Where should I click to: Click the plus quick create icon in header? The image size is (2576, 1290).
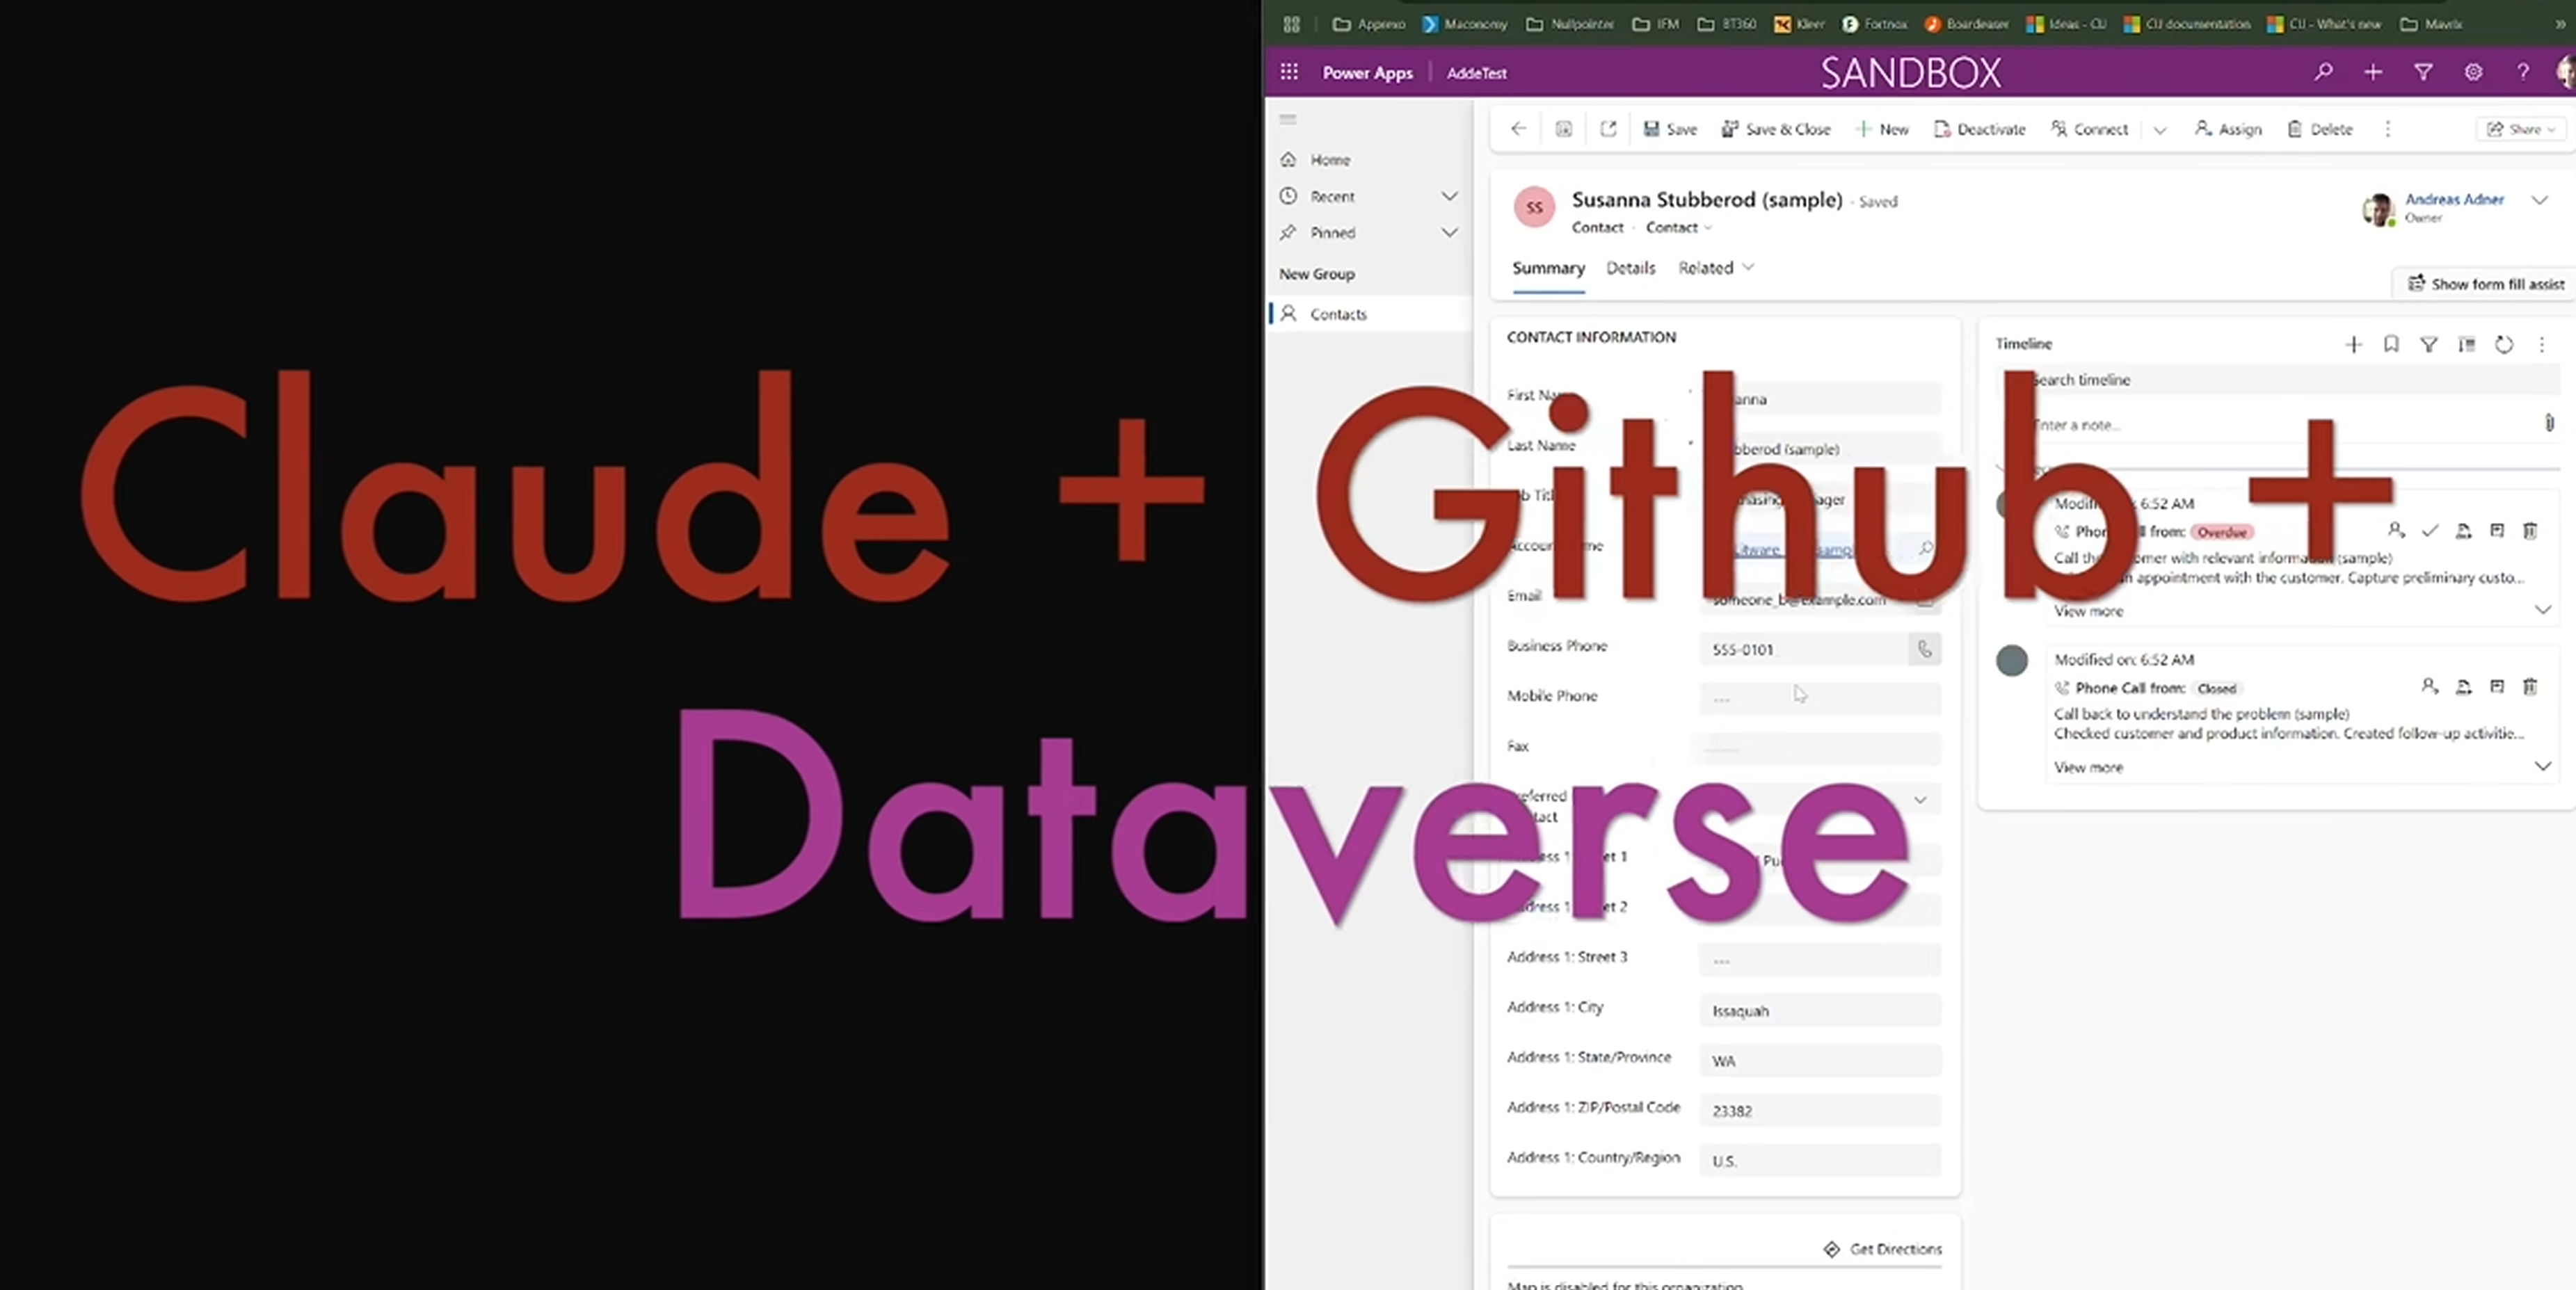(2373, 72)
